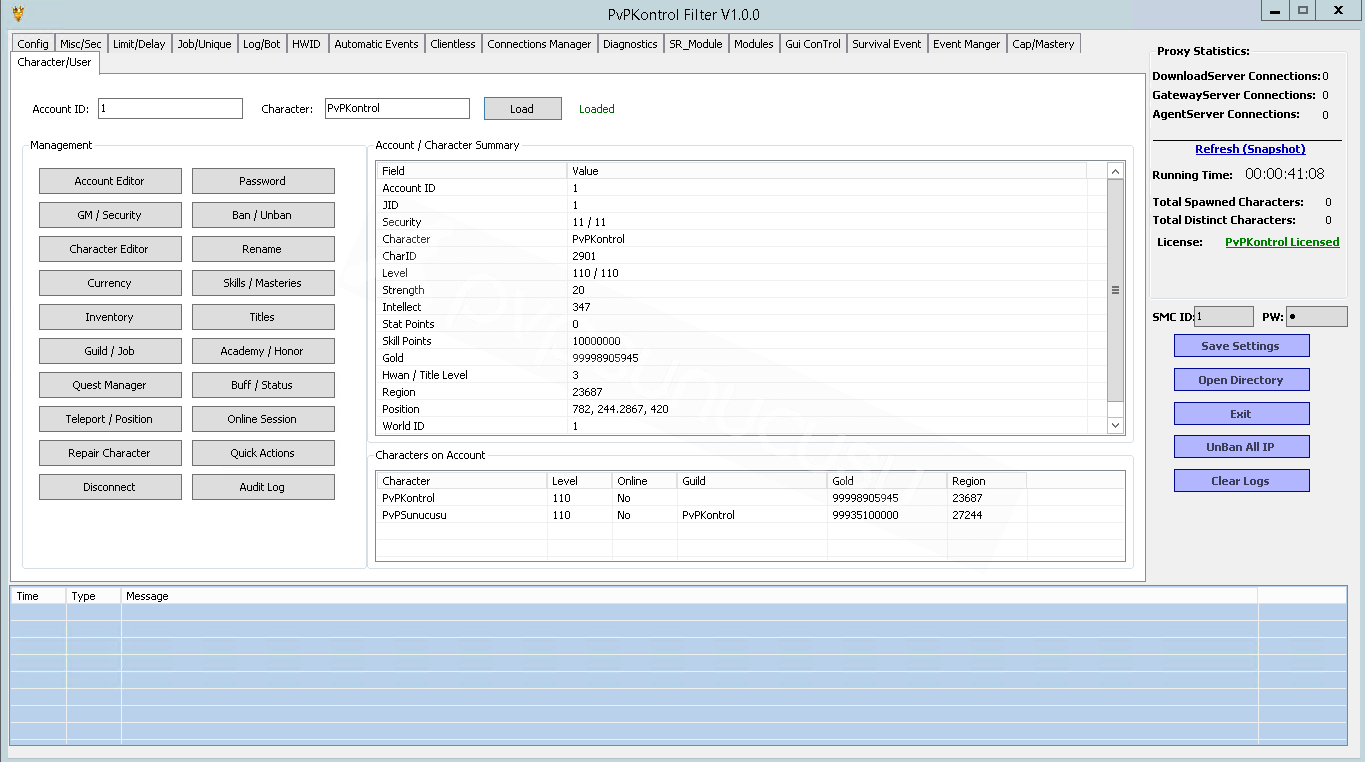This screenshot has width=1365, height=762.
Task: Open the Password management button
Action: (263, 181)
